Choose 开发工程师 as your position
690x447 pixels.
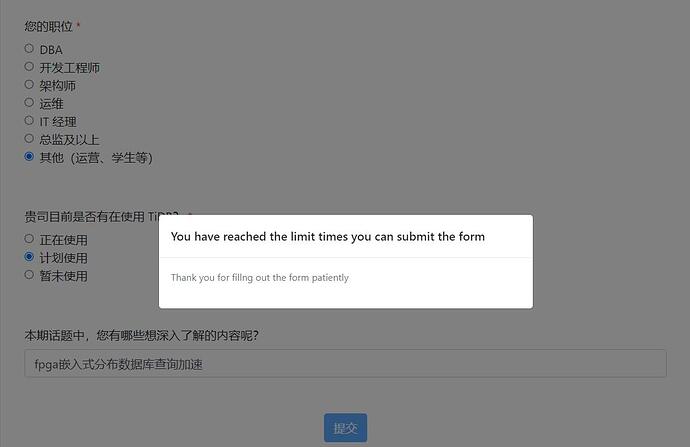click(29, 66)
